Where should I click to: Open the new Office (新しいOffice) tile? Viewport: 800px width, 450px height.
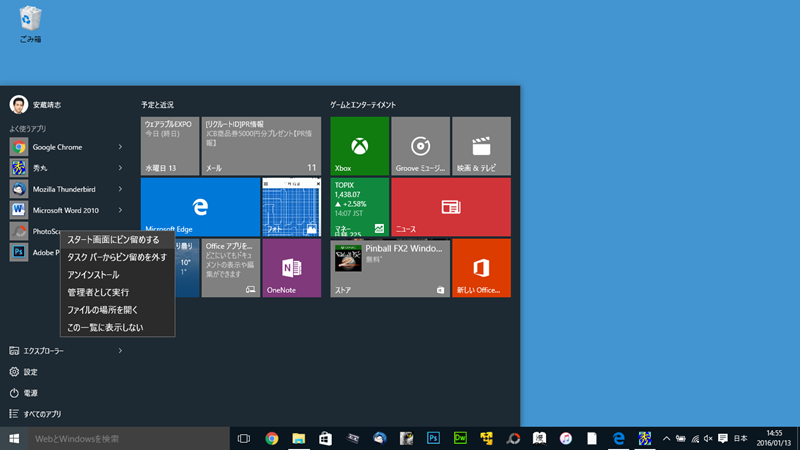(481, 268)
